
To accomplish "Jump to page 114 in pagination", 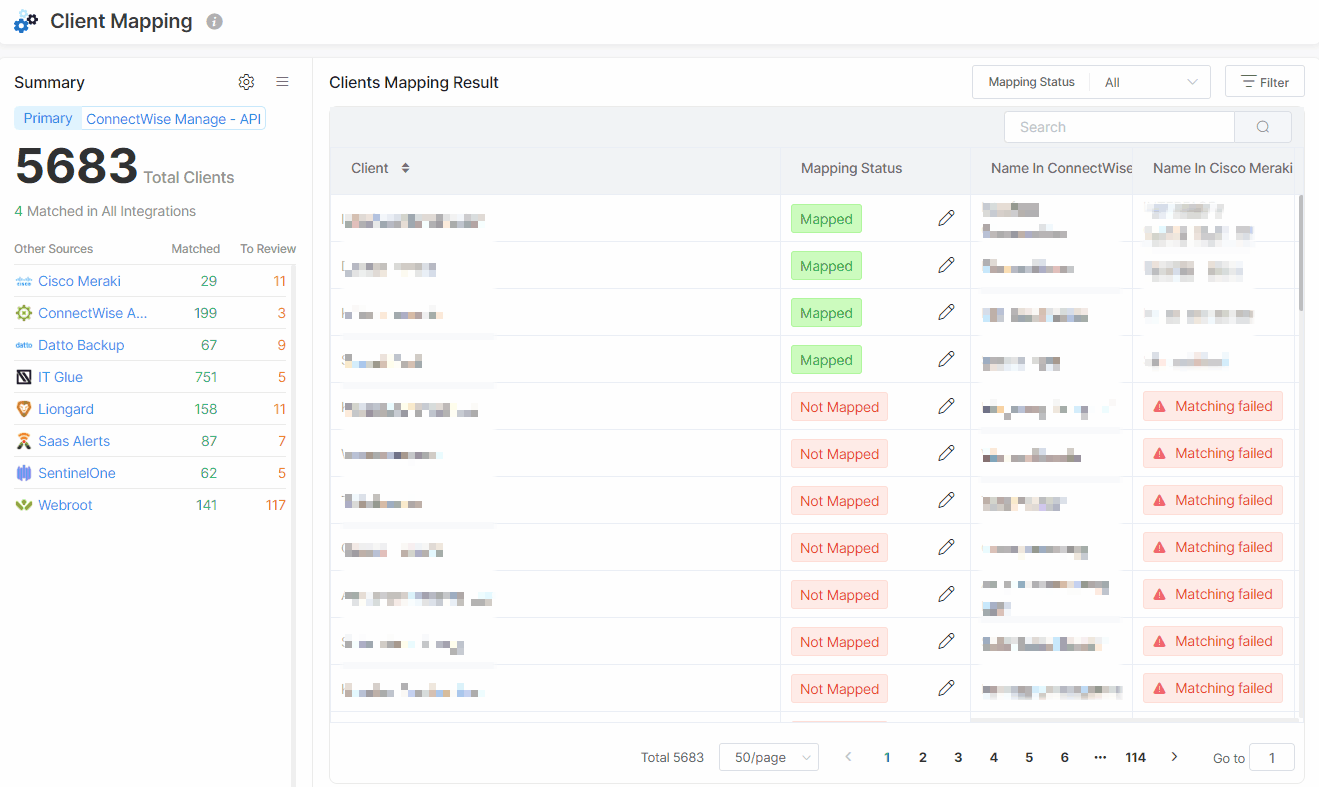I will point(1135,757).
